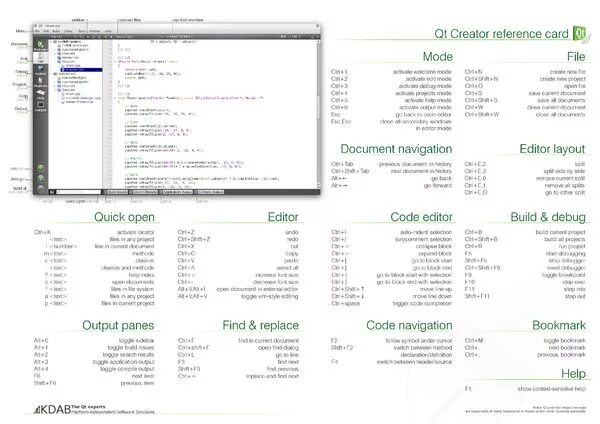Click the green run button

(41, 168)
